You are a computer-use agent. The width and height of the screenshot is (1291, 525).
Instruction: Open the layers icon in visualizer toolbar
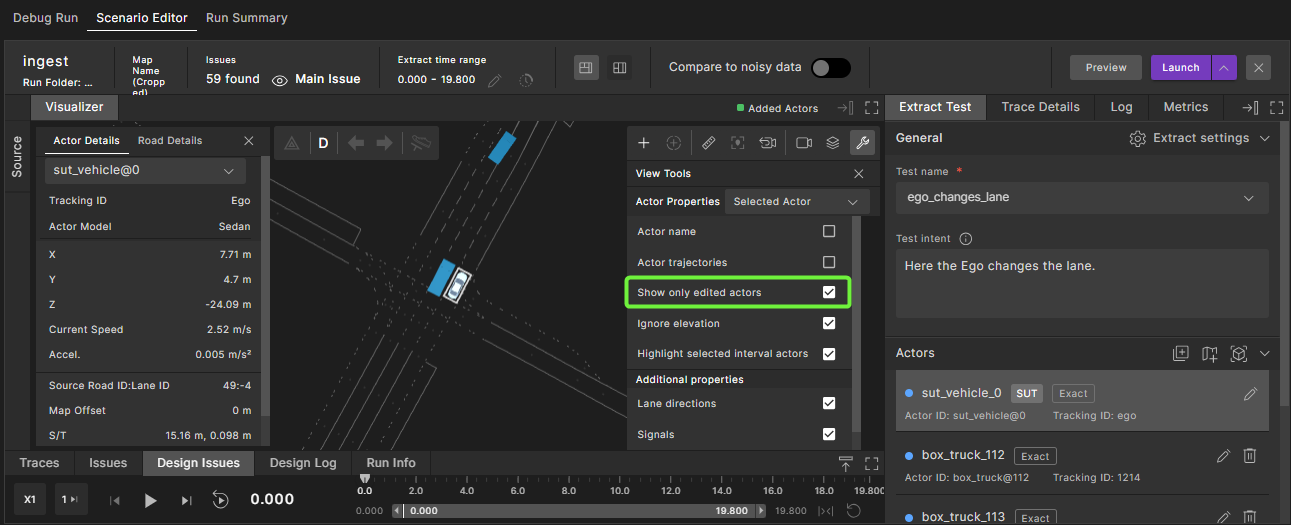[832, 143]
